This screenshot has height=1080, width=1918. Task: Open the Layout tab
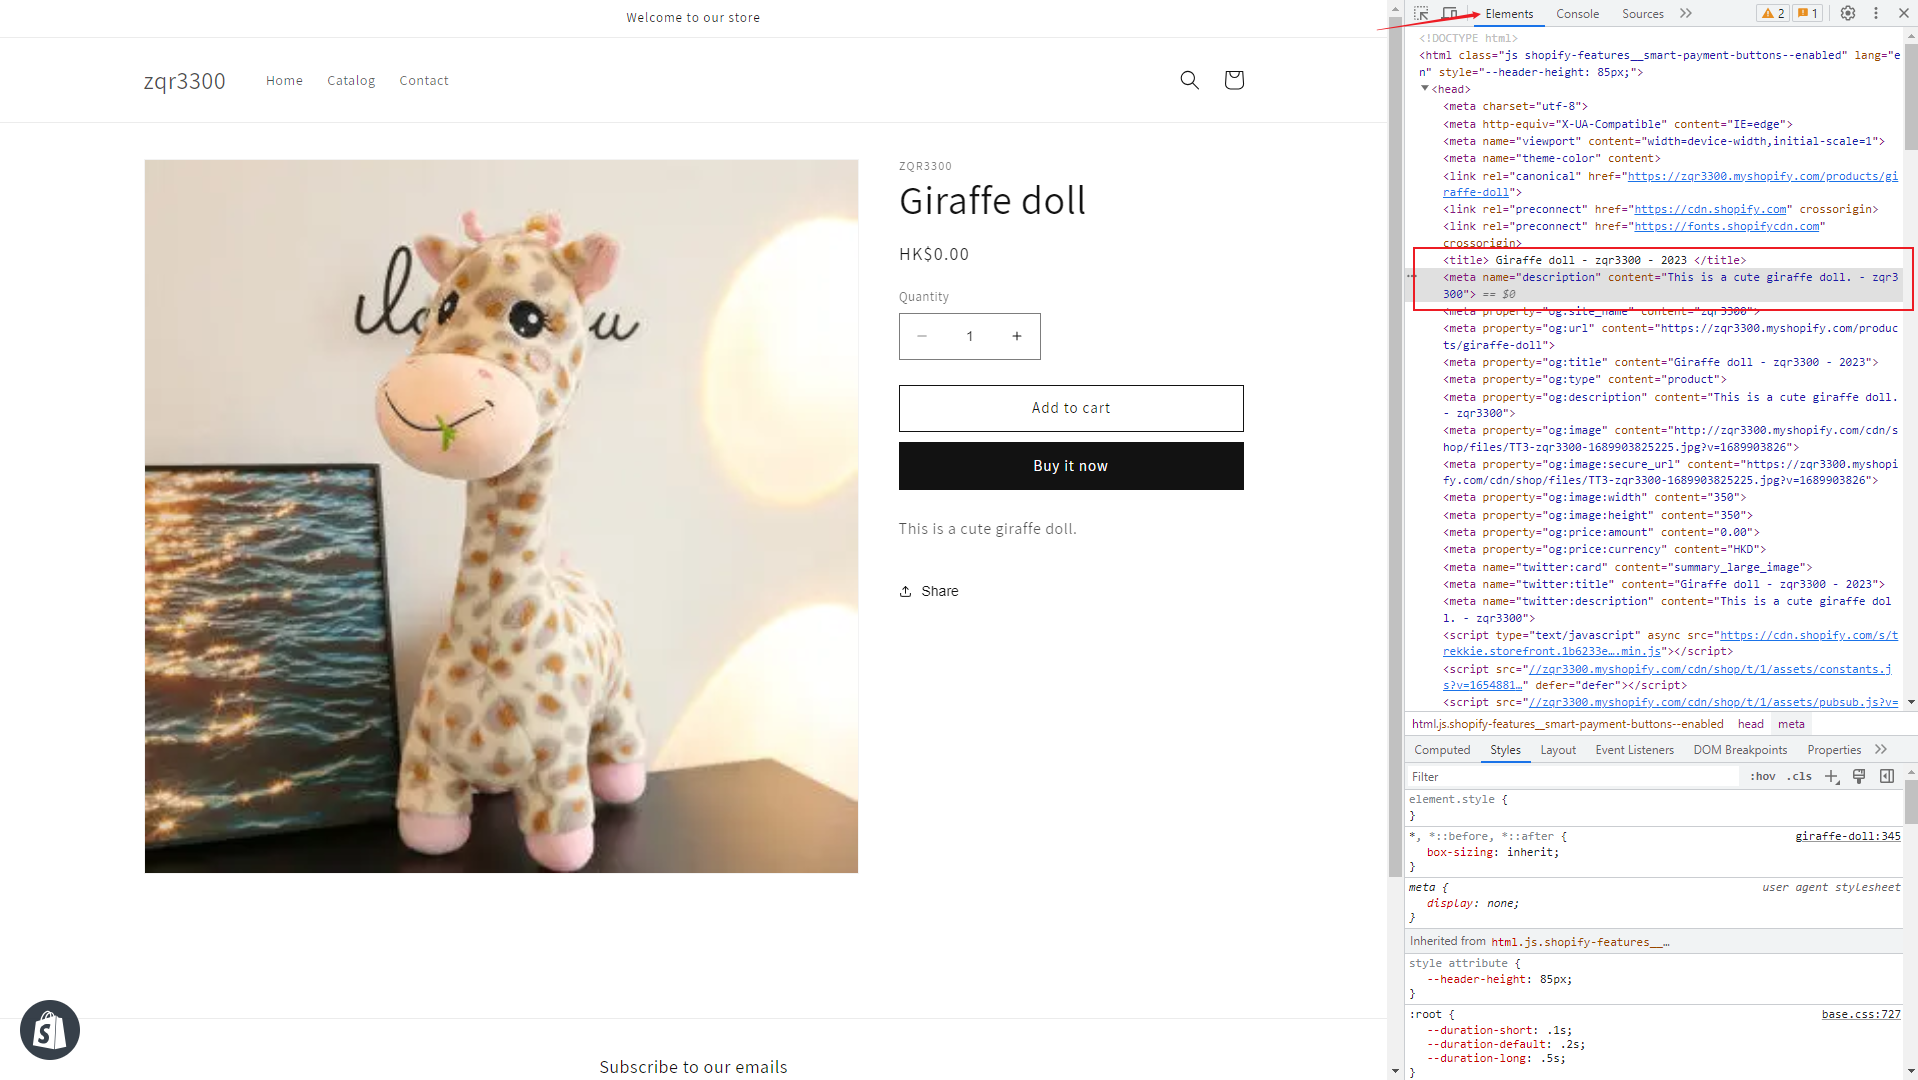(x=1558, y=750)
